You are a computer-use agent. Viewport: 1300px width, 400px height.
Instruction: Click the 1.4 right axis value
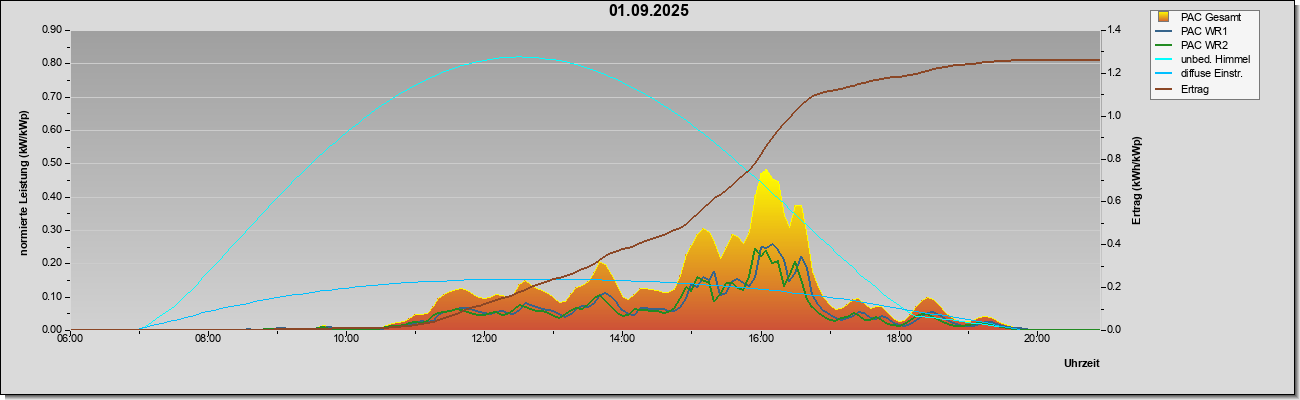[x=1115, y=30]
